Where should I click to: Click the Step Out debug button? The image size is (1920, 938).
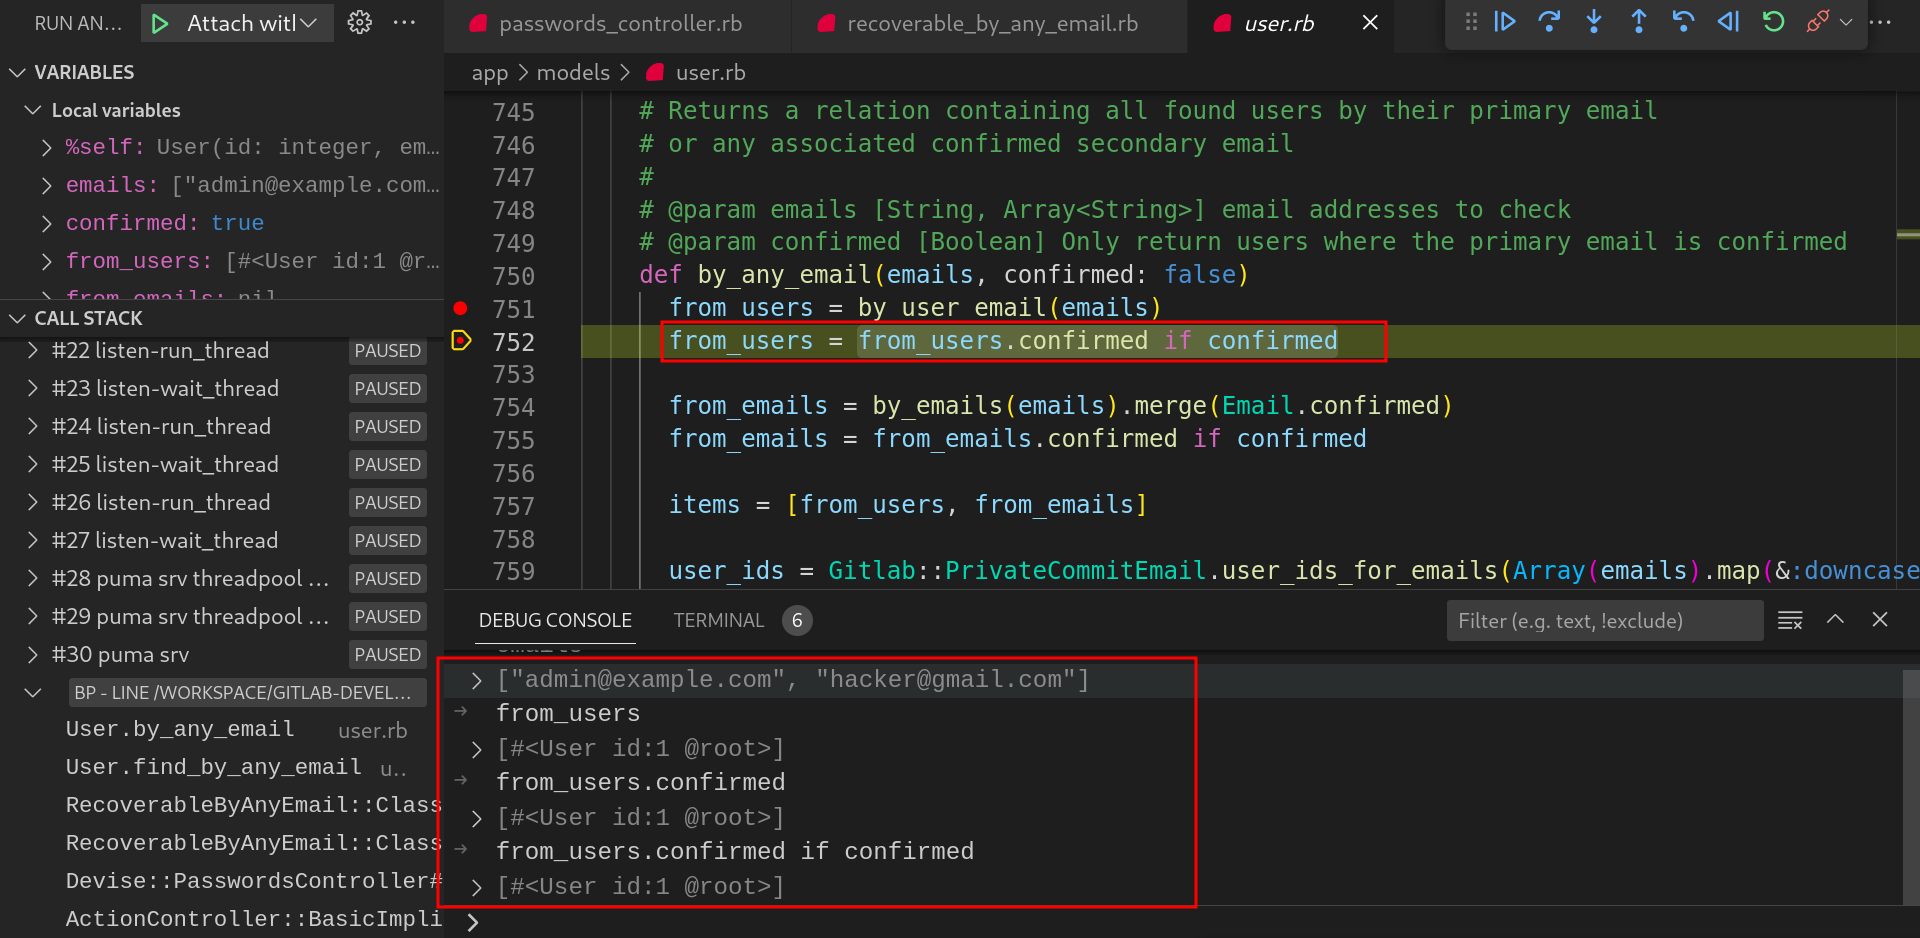[x=1639, y=22]
